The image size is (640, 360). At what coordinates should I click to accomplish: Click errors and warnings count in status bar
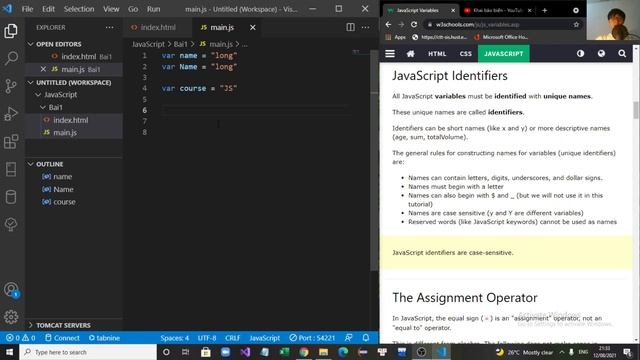coord(20,338)
